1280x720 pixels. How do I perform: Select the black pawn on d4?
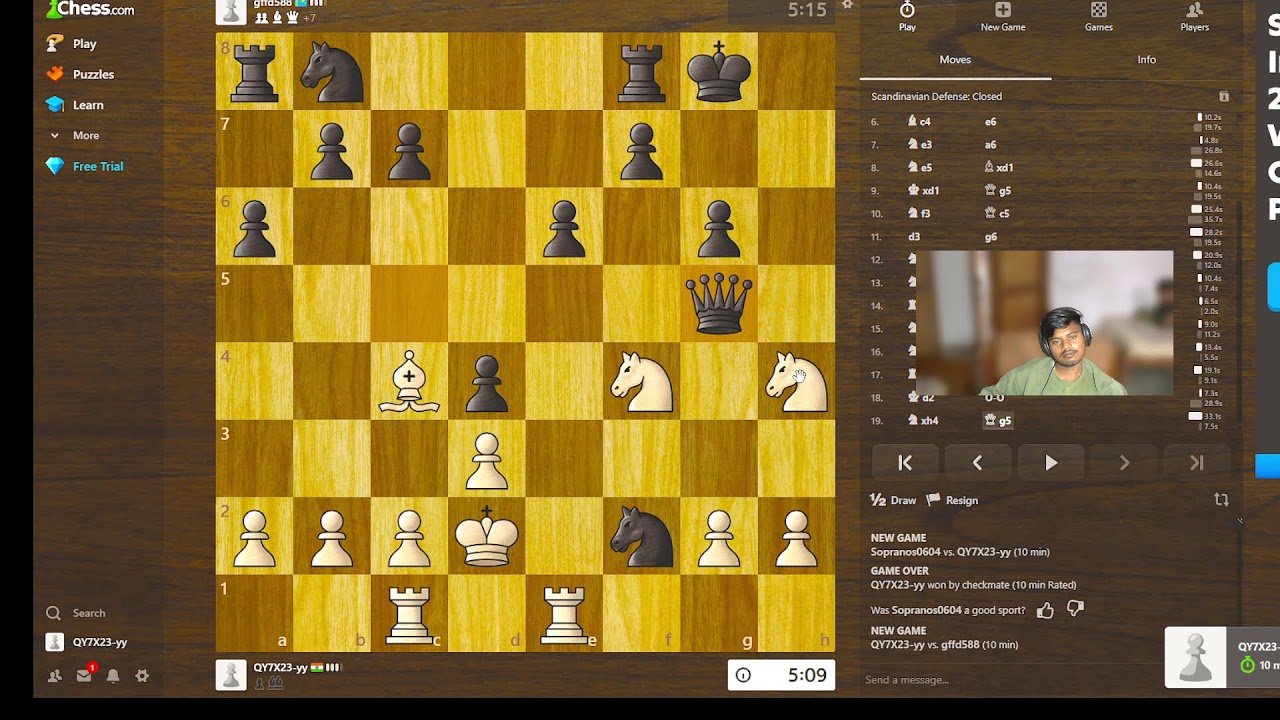click(487, 382)
